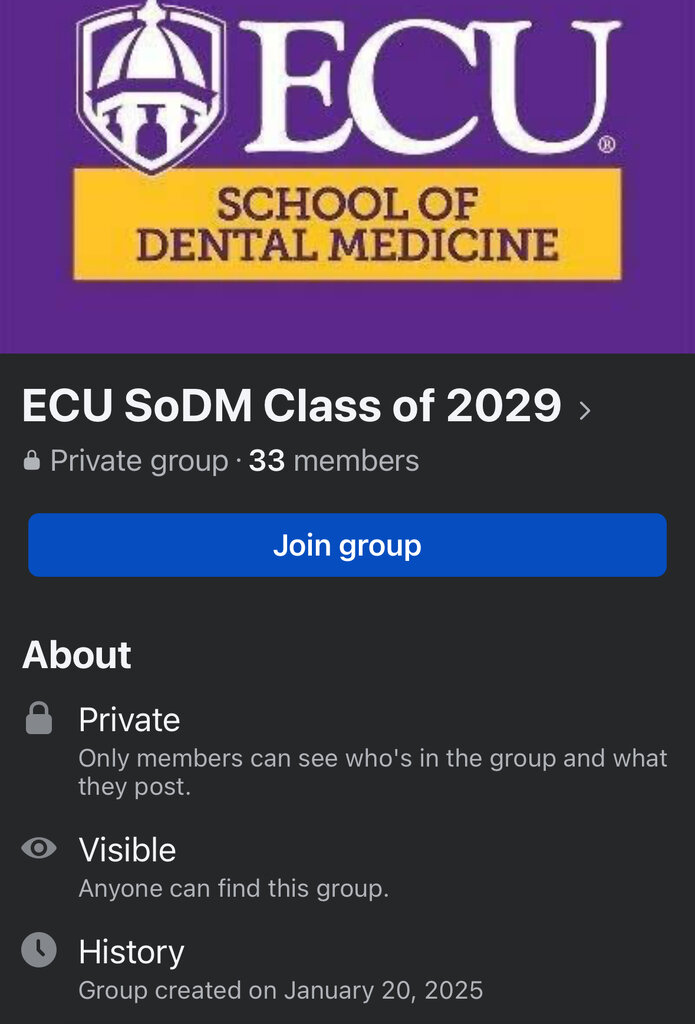Viewport: 695px width, 1024px height.
Task: Click the clock icon next to History
Action: coord(39,950)
